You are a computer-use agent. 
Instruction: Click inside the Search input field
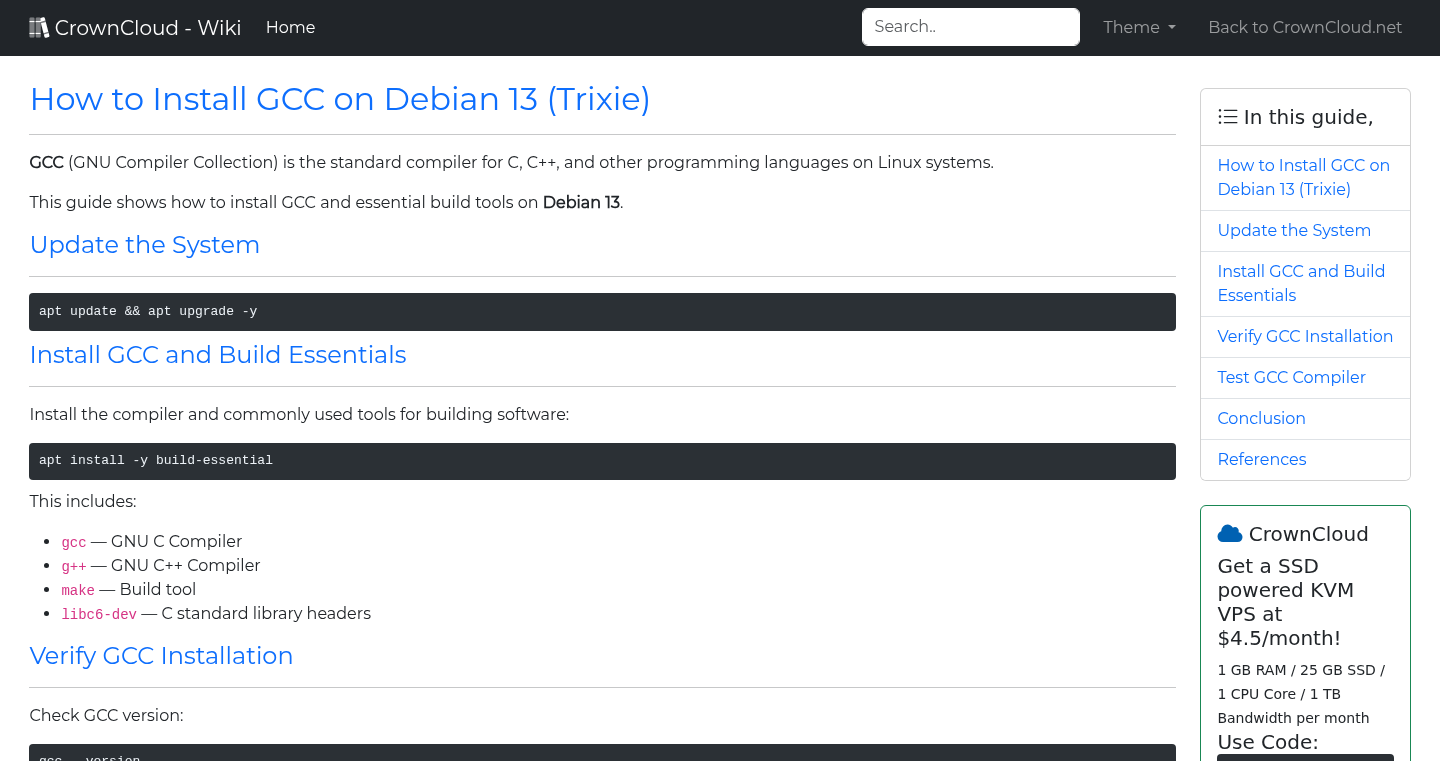(970, 26)
